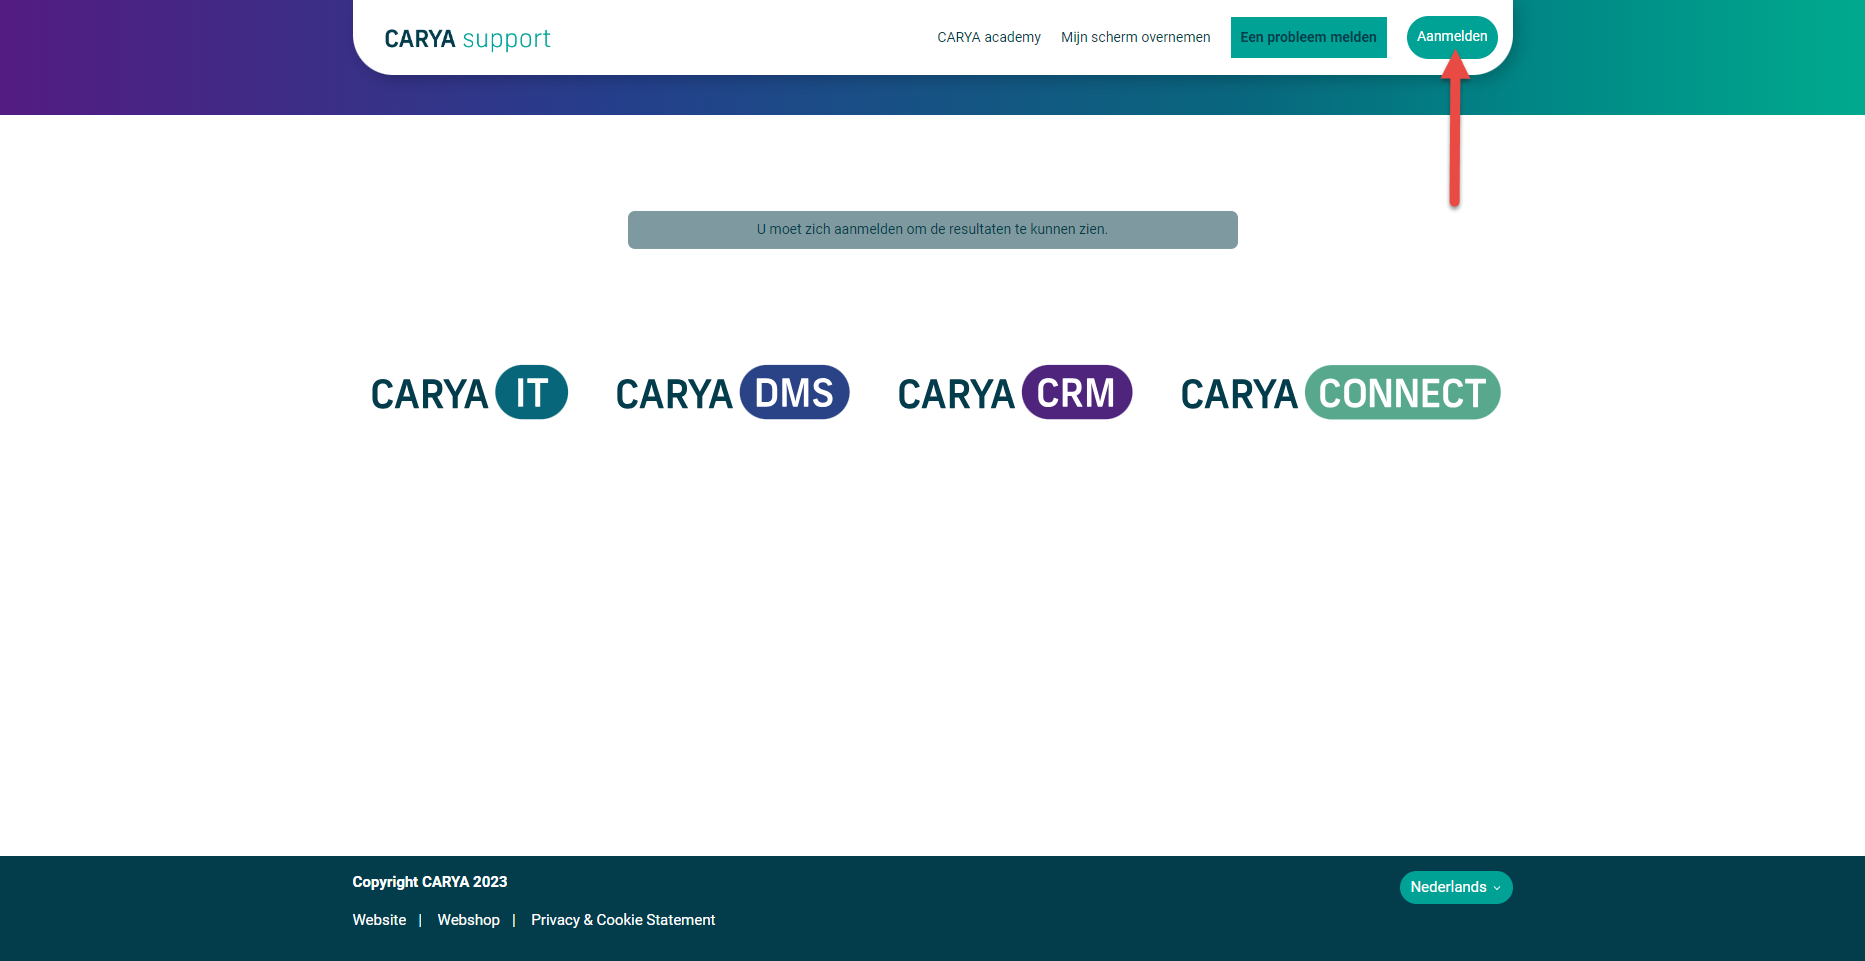Open the CARYA IT product logo
This screenshot has height=961, width=1865.
pos(469,392)
